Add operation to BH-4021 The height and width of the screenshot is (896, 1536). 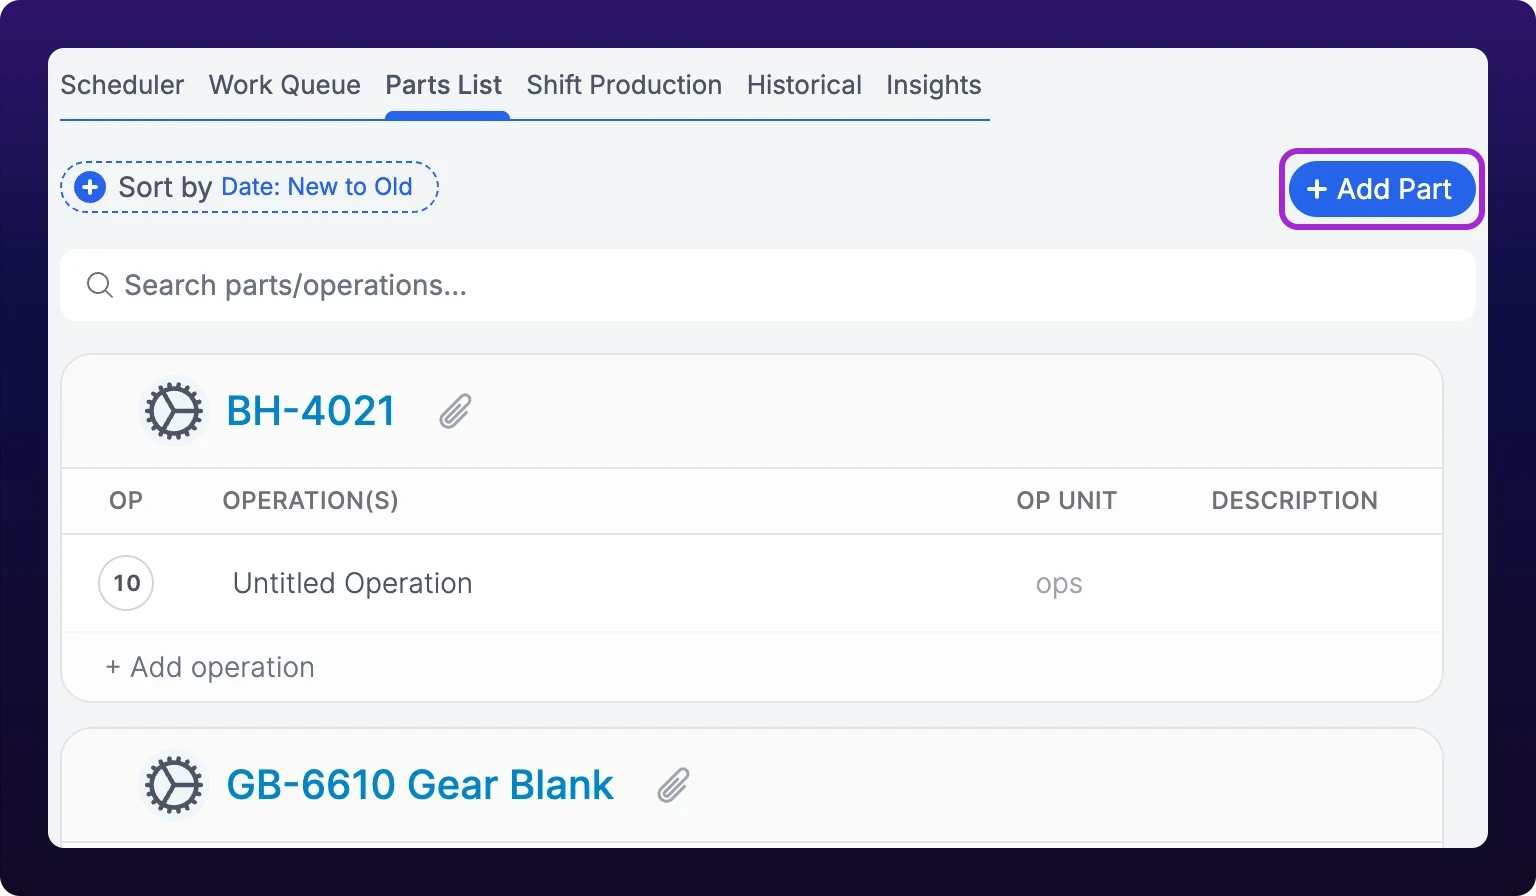(x=210, y=667)
